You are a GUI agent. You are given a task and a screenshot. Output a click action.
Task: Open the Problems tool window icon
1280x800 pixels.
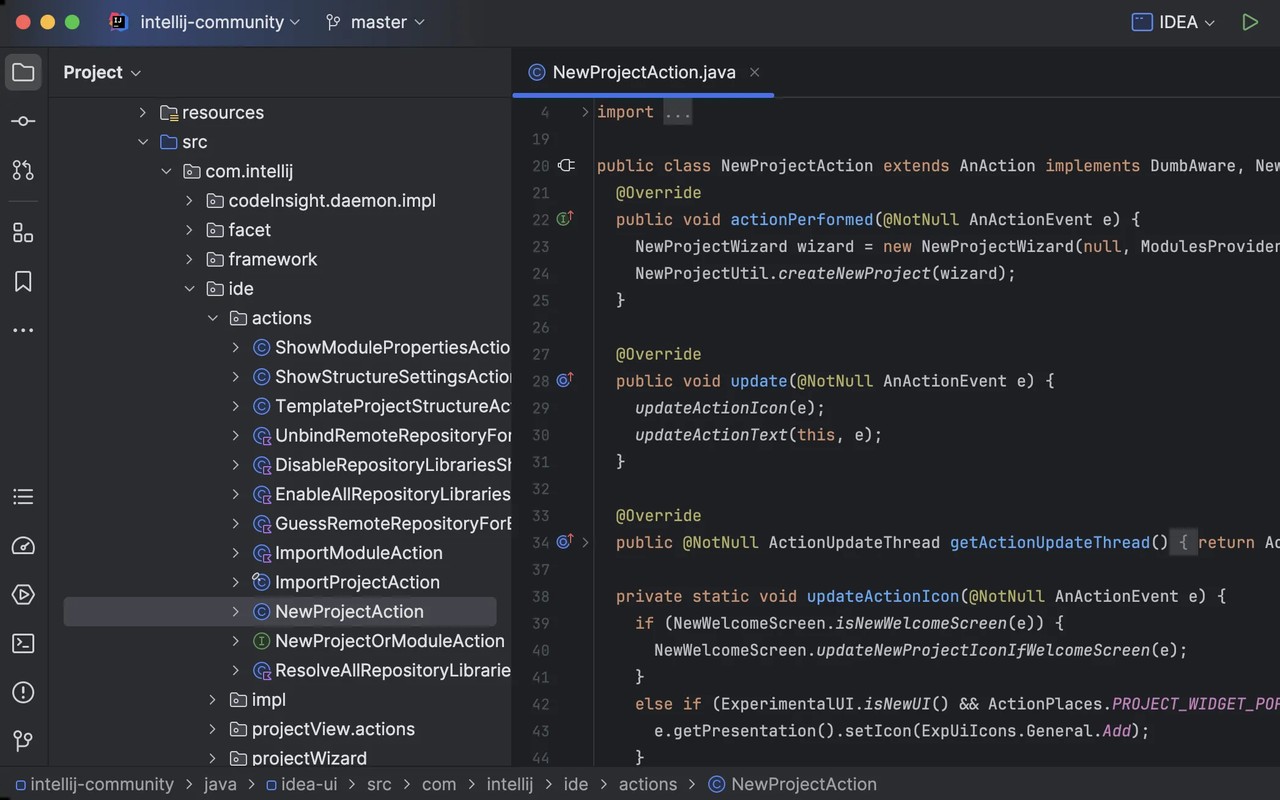tap(23, 692)
